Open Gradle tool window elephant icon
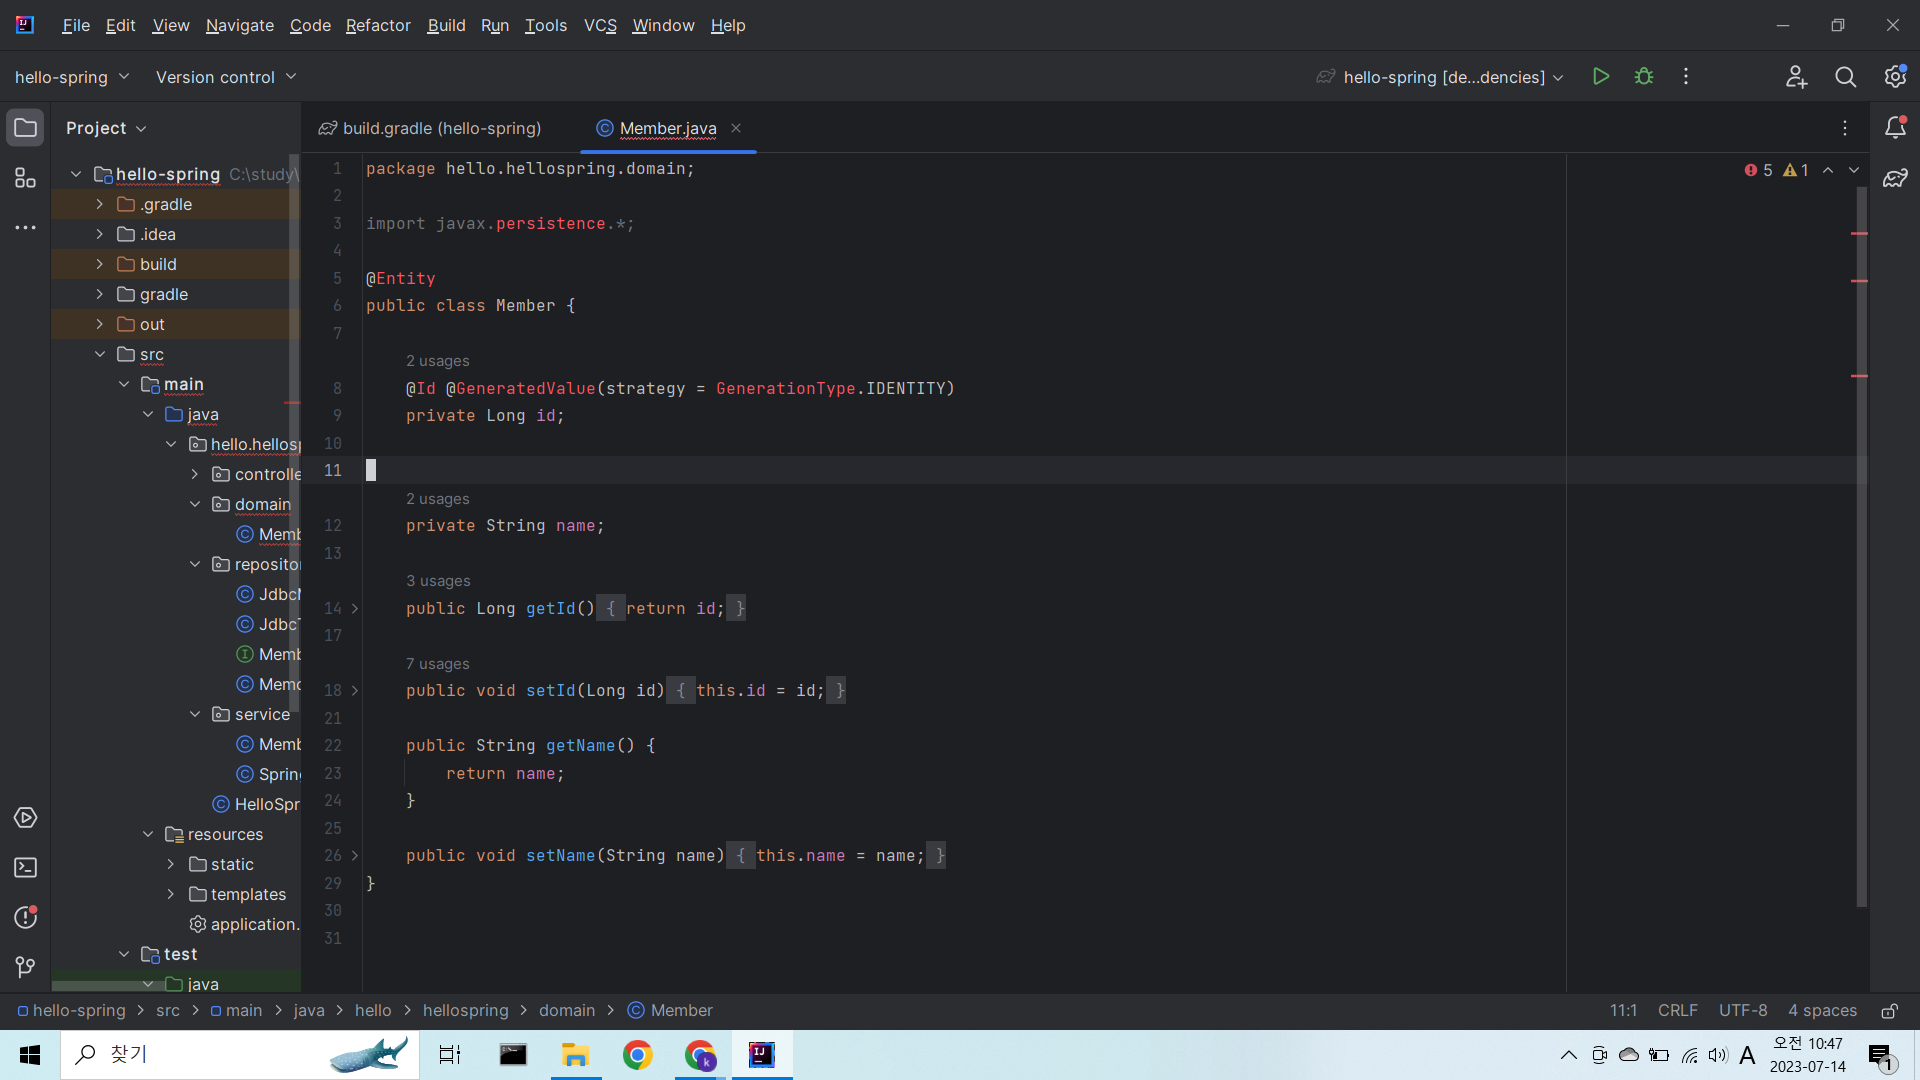1920x1080 pixels. coord(1895,178)
